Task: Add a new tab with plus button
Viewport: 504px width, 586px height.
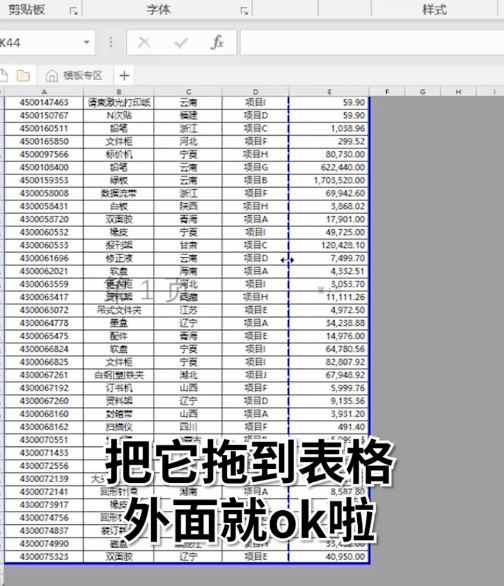Action: pyautogui.click(x=124, y=76)
